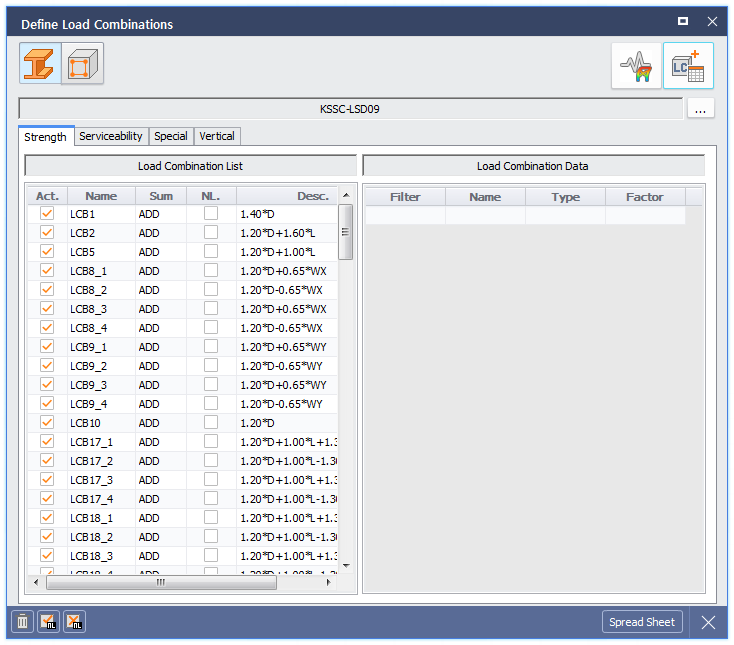This screenshot has height=645, width=734.
Task: Click the add load combination table icon
Action: click(x=688, y=66)
